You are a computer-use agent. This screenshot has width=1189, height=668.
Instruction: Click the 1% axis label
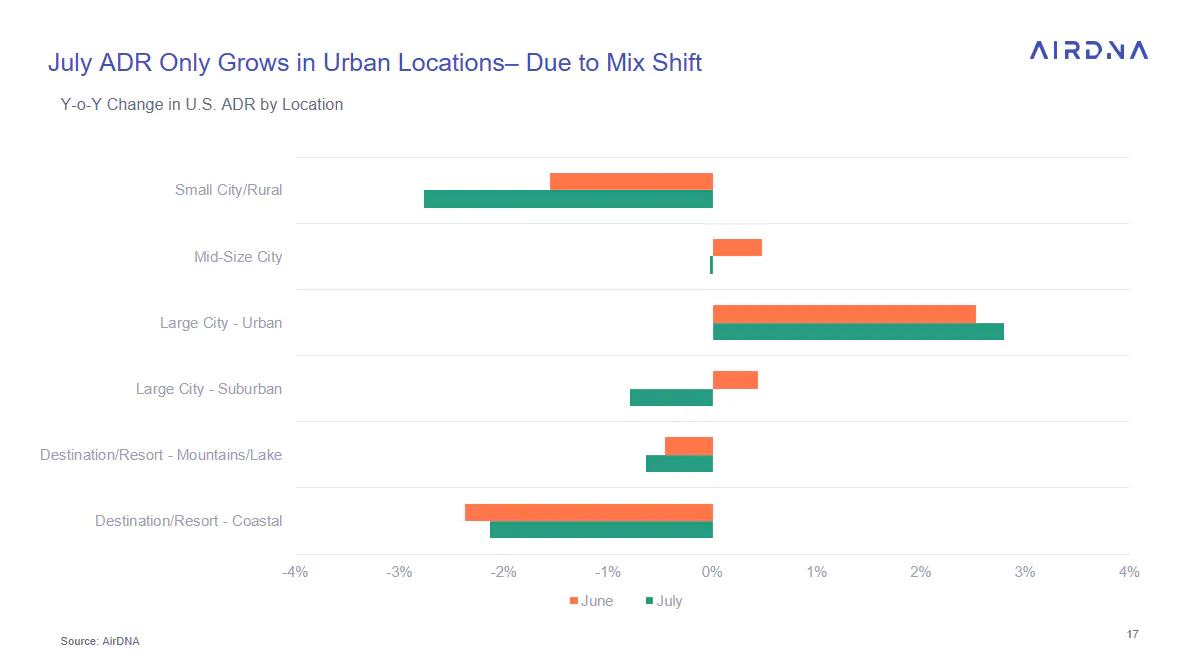tap(816, 572)
